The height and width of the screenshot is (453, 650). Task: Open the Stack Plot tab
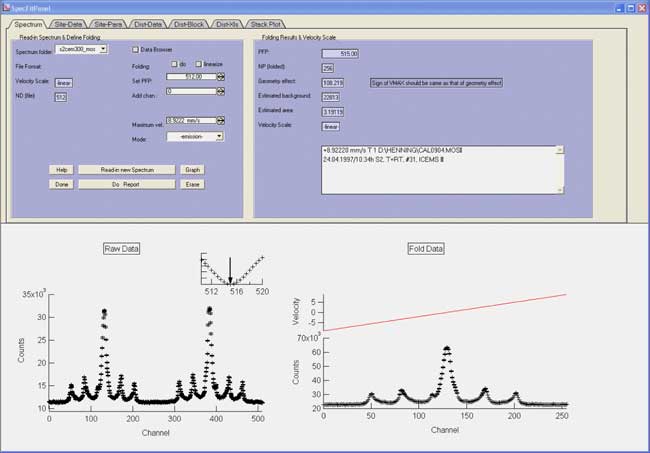[x=265, y=22]
